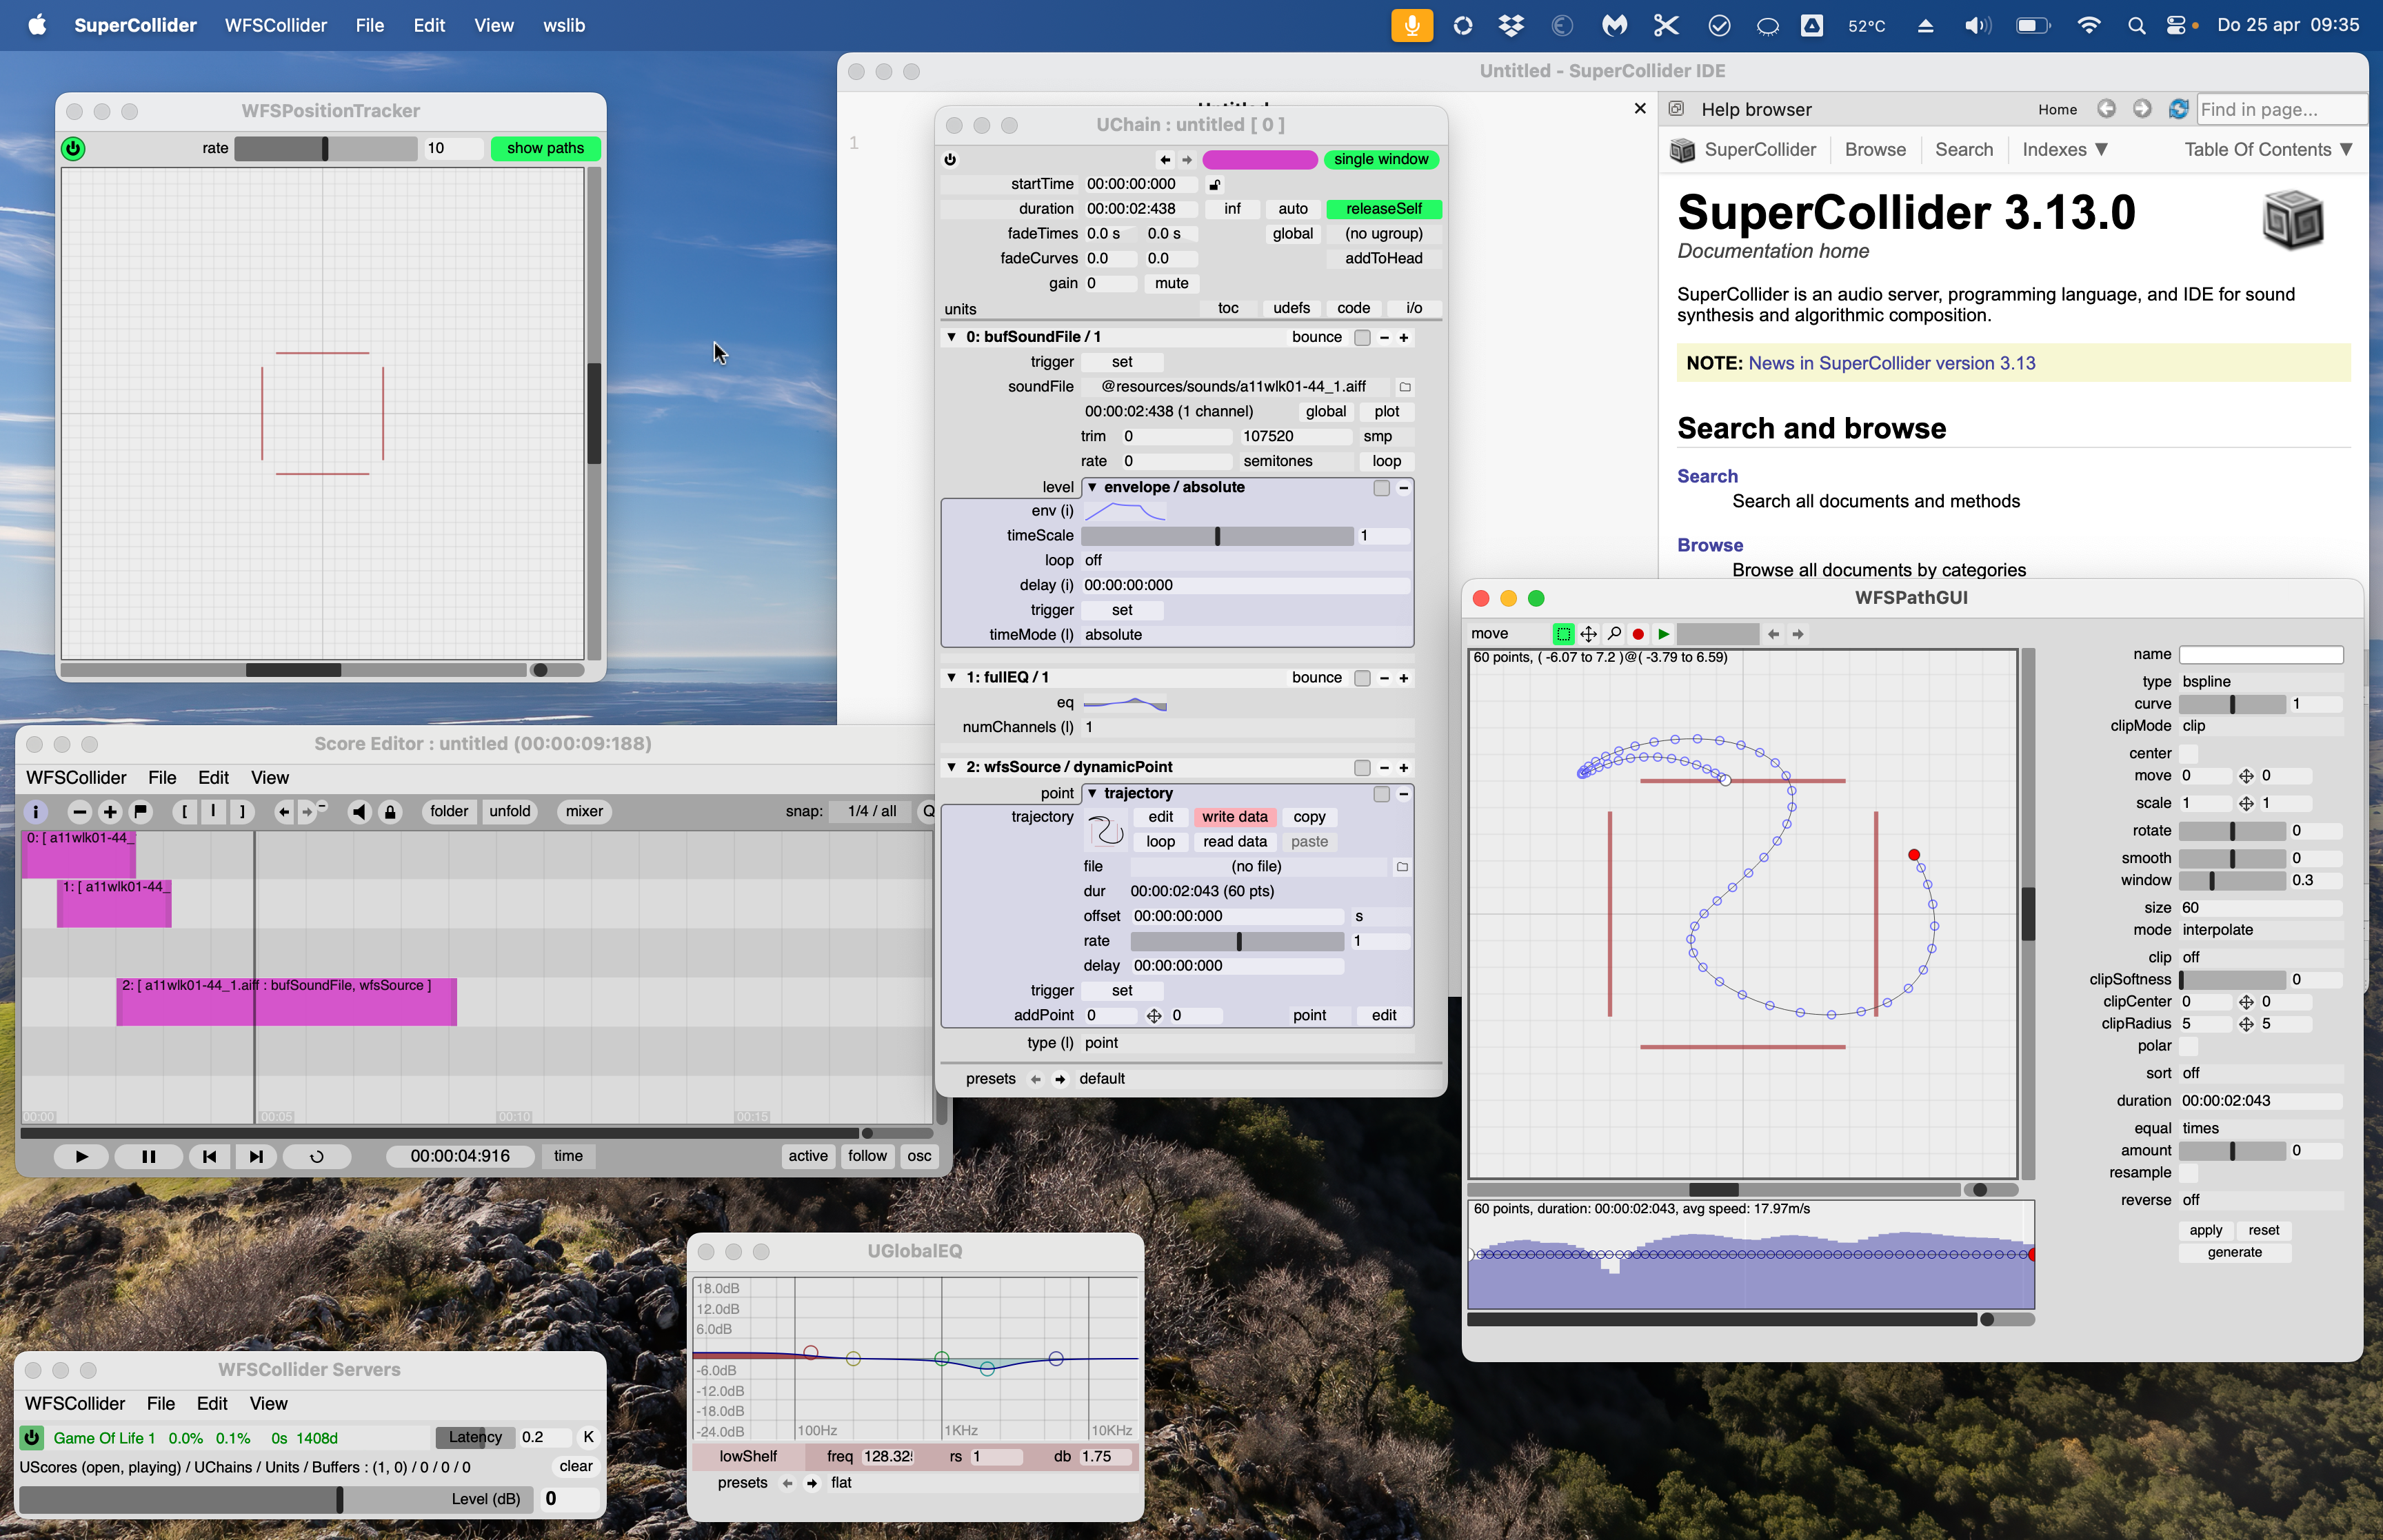Activate the move crosshair tool in WFSPathGUI
The width and height of the screenshot is (2383, 1540).
coord(1588,634)
